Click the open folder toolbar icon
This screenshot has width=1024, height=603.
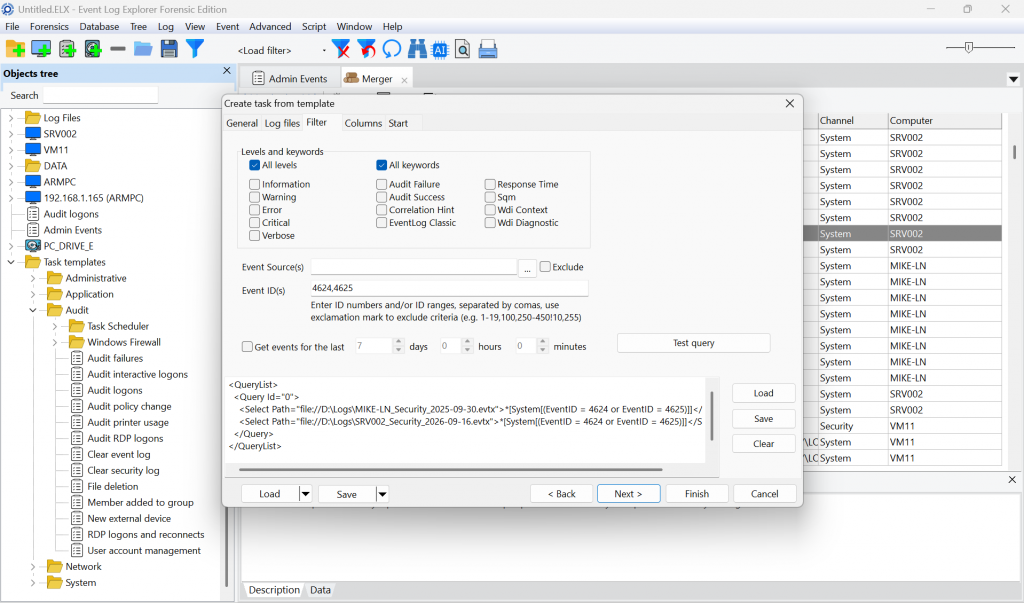tap(143, 49)
